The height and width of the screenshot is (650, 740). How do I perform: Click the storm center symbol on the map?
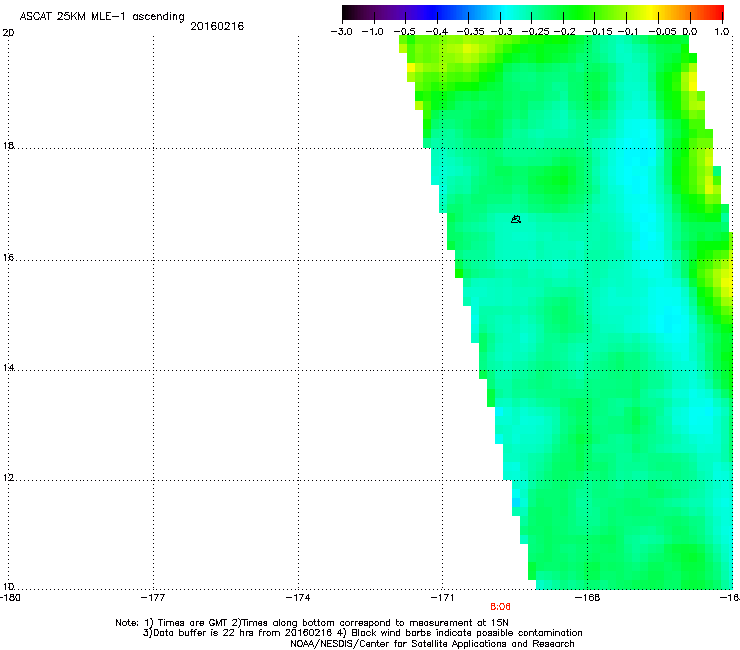(516, 219)
